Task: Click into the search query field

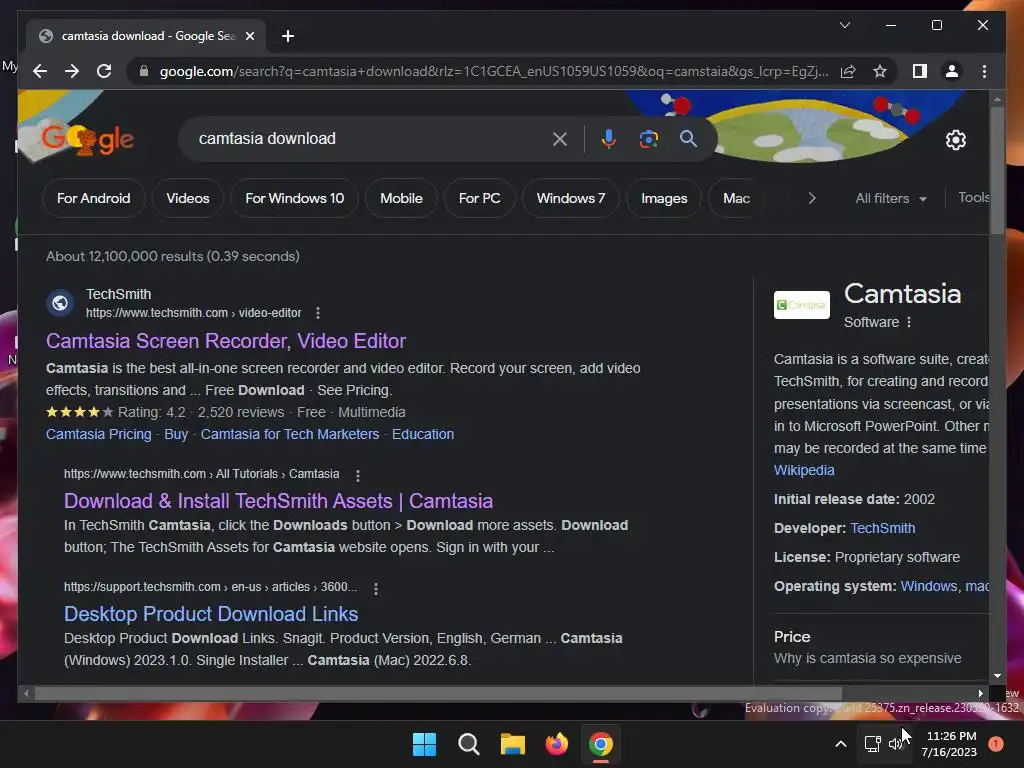Action: click(366, 138)
